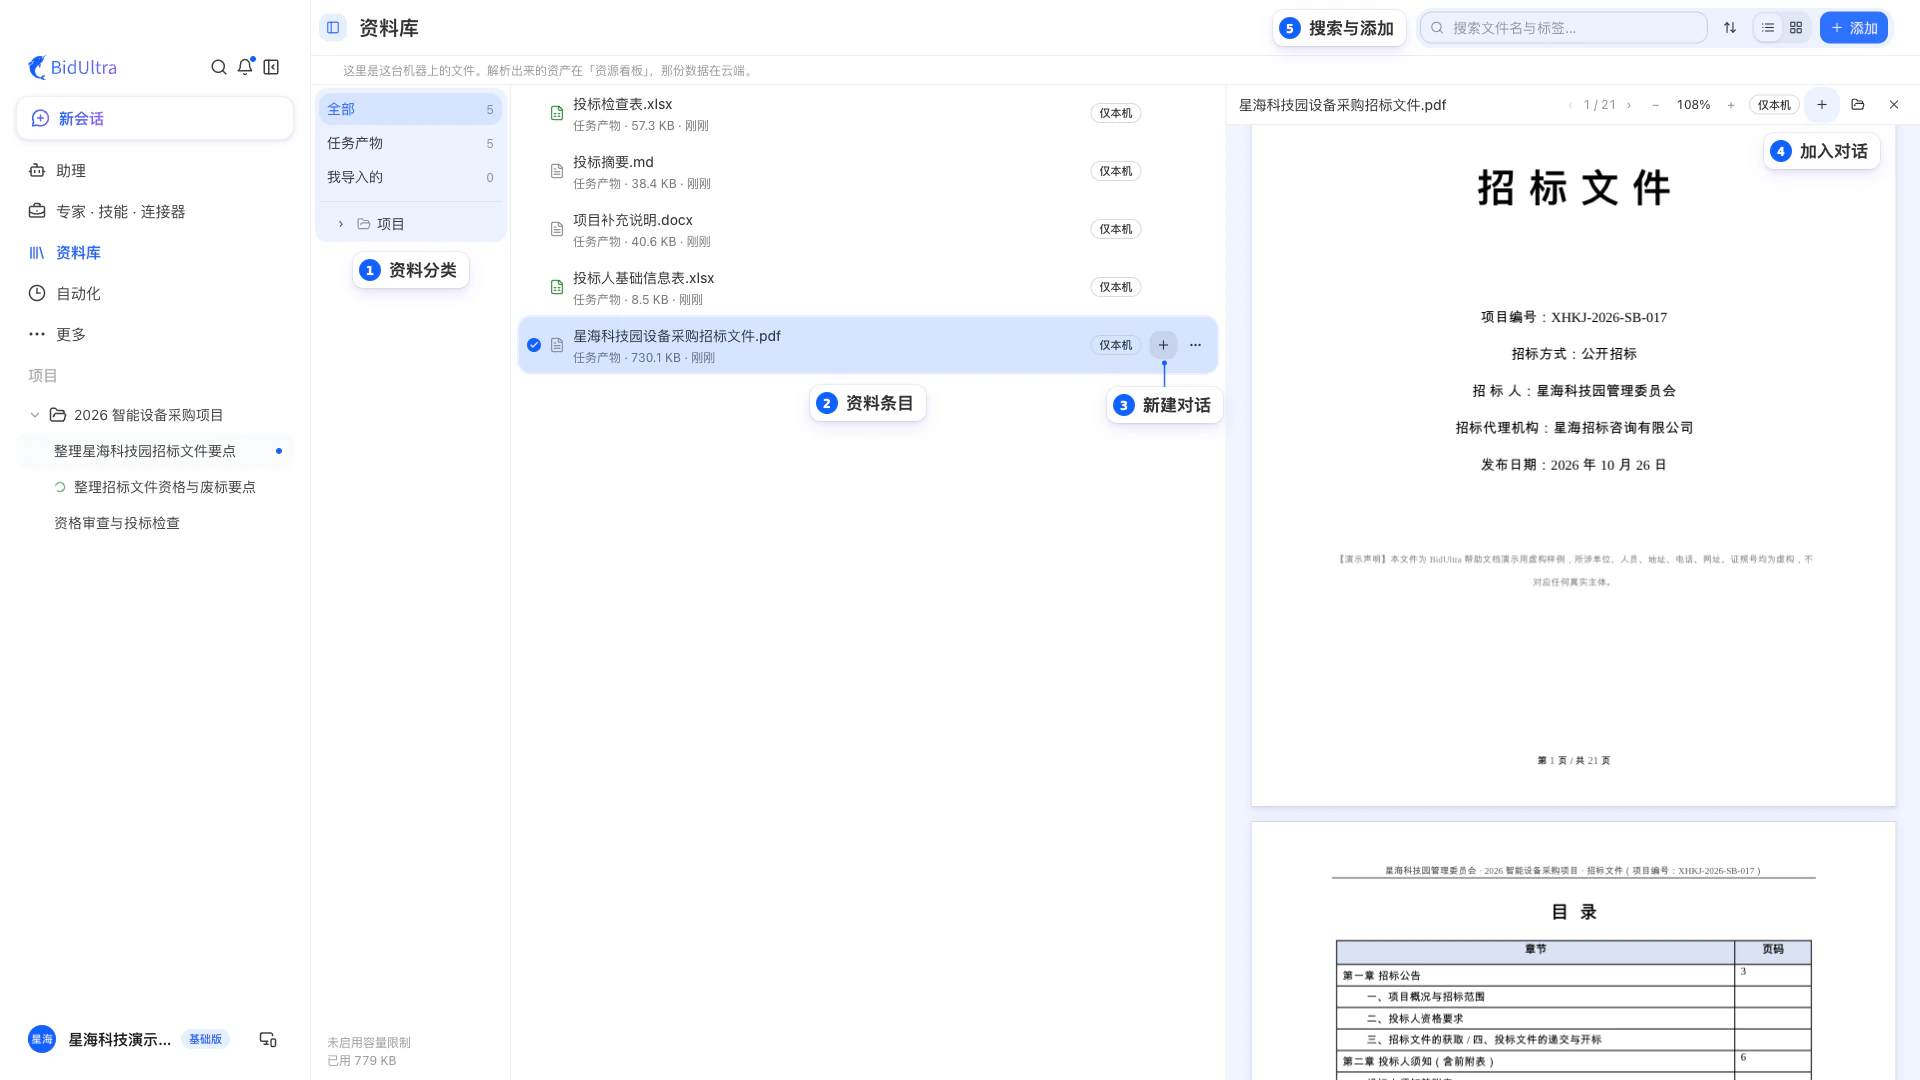Select the 全部 category
The height and width of the screenshot is (1080, 1920).
[x=410, y=109]
